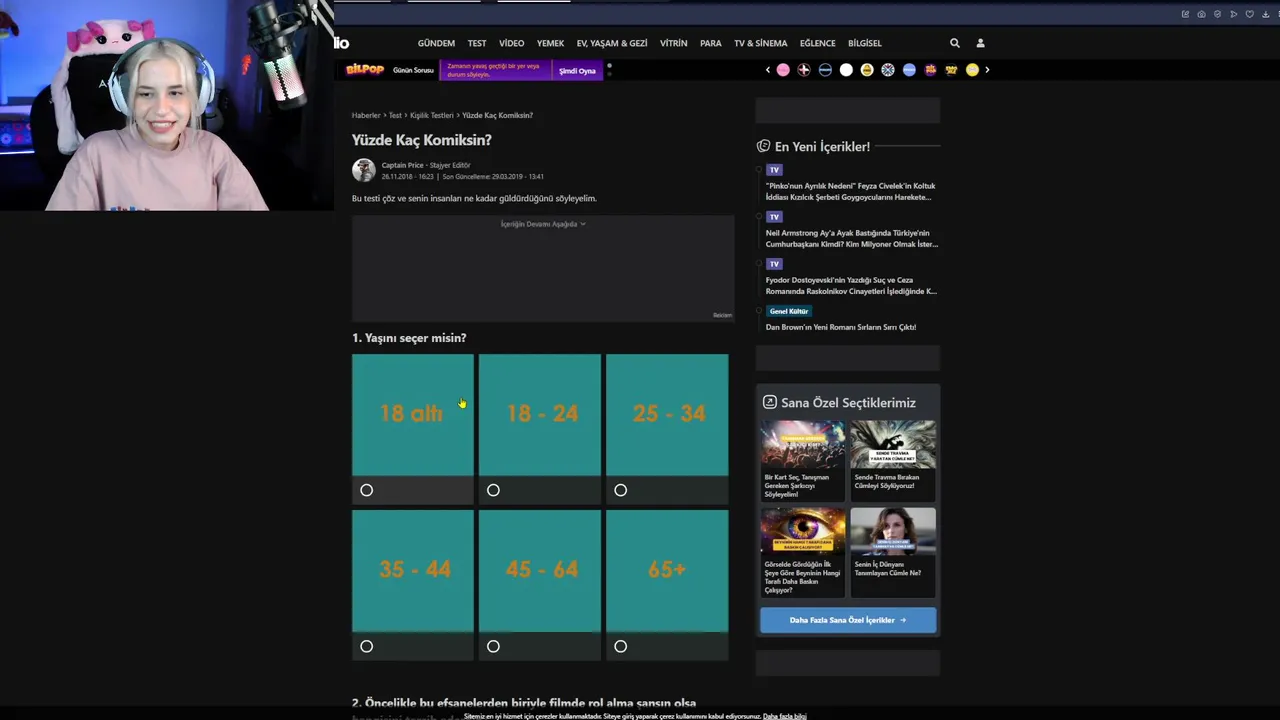Viewport: 1280px width, 720px height.
Task: Click the Genel Kültür category tag
Action: (x=789, y=311)
